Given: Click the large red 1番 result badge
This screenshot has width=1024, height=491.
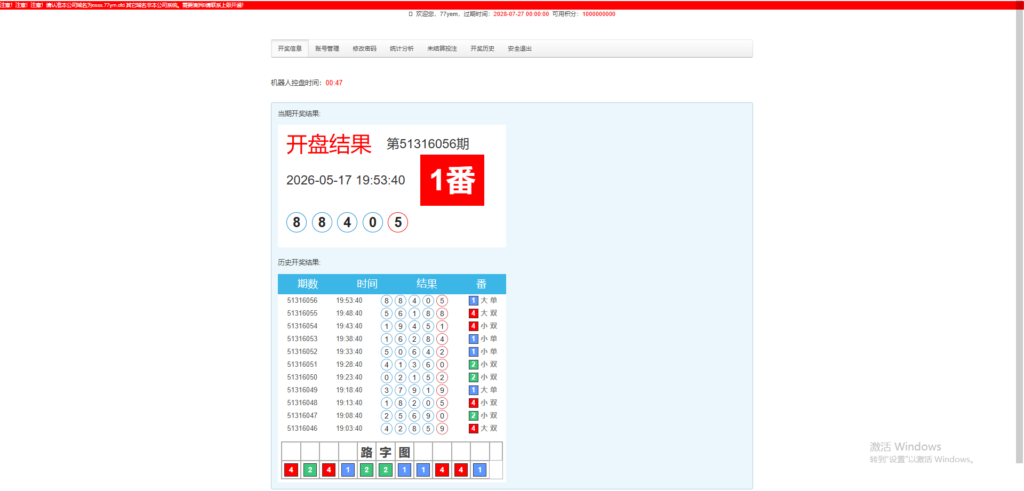Looking at the screenshot, I should [452, 180].
